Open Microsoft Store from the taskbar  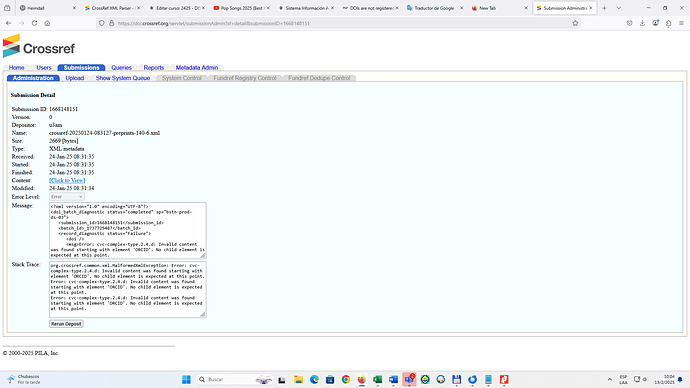click(330, 379)
